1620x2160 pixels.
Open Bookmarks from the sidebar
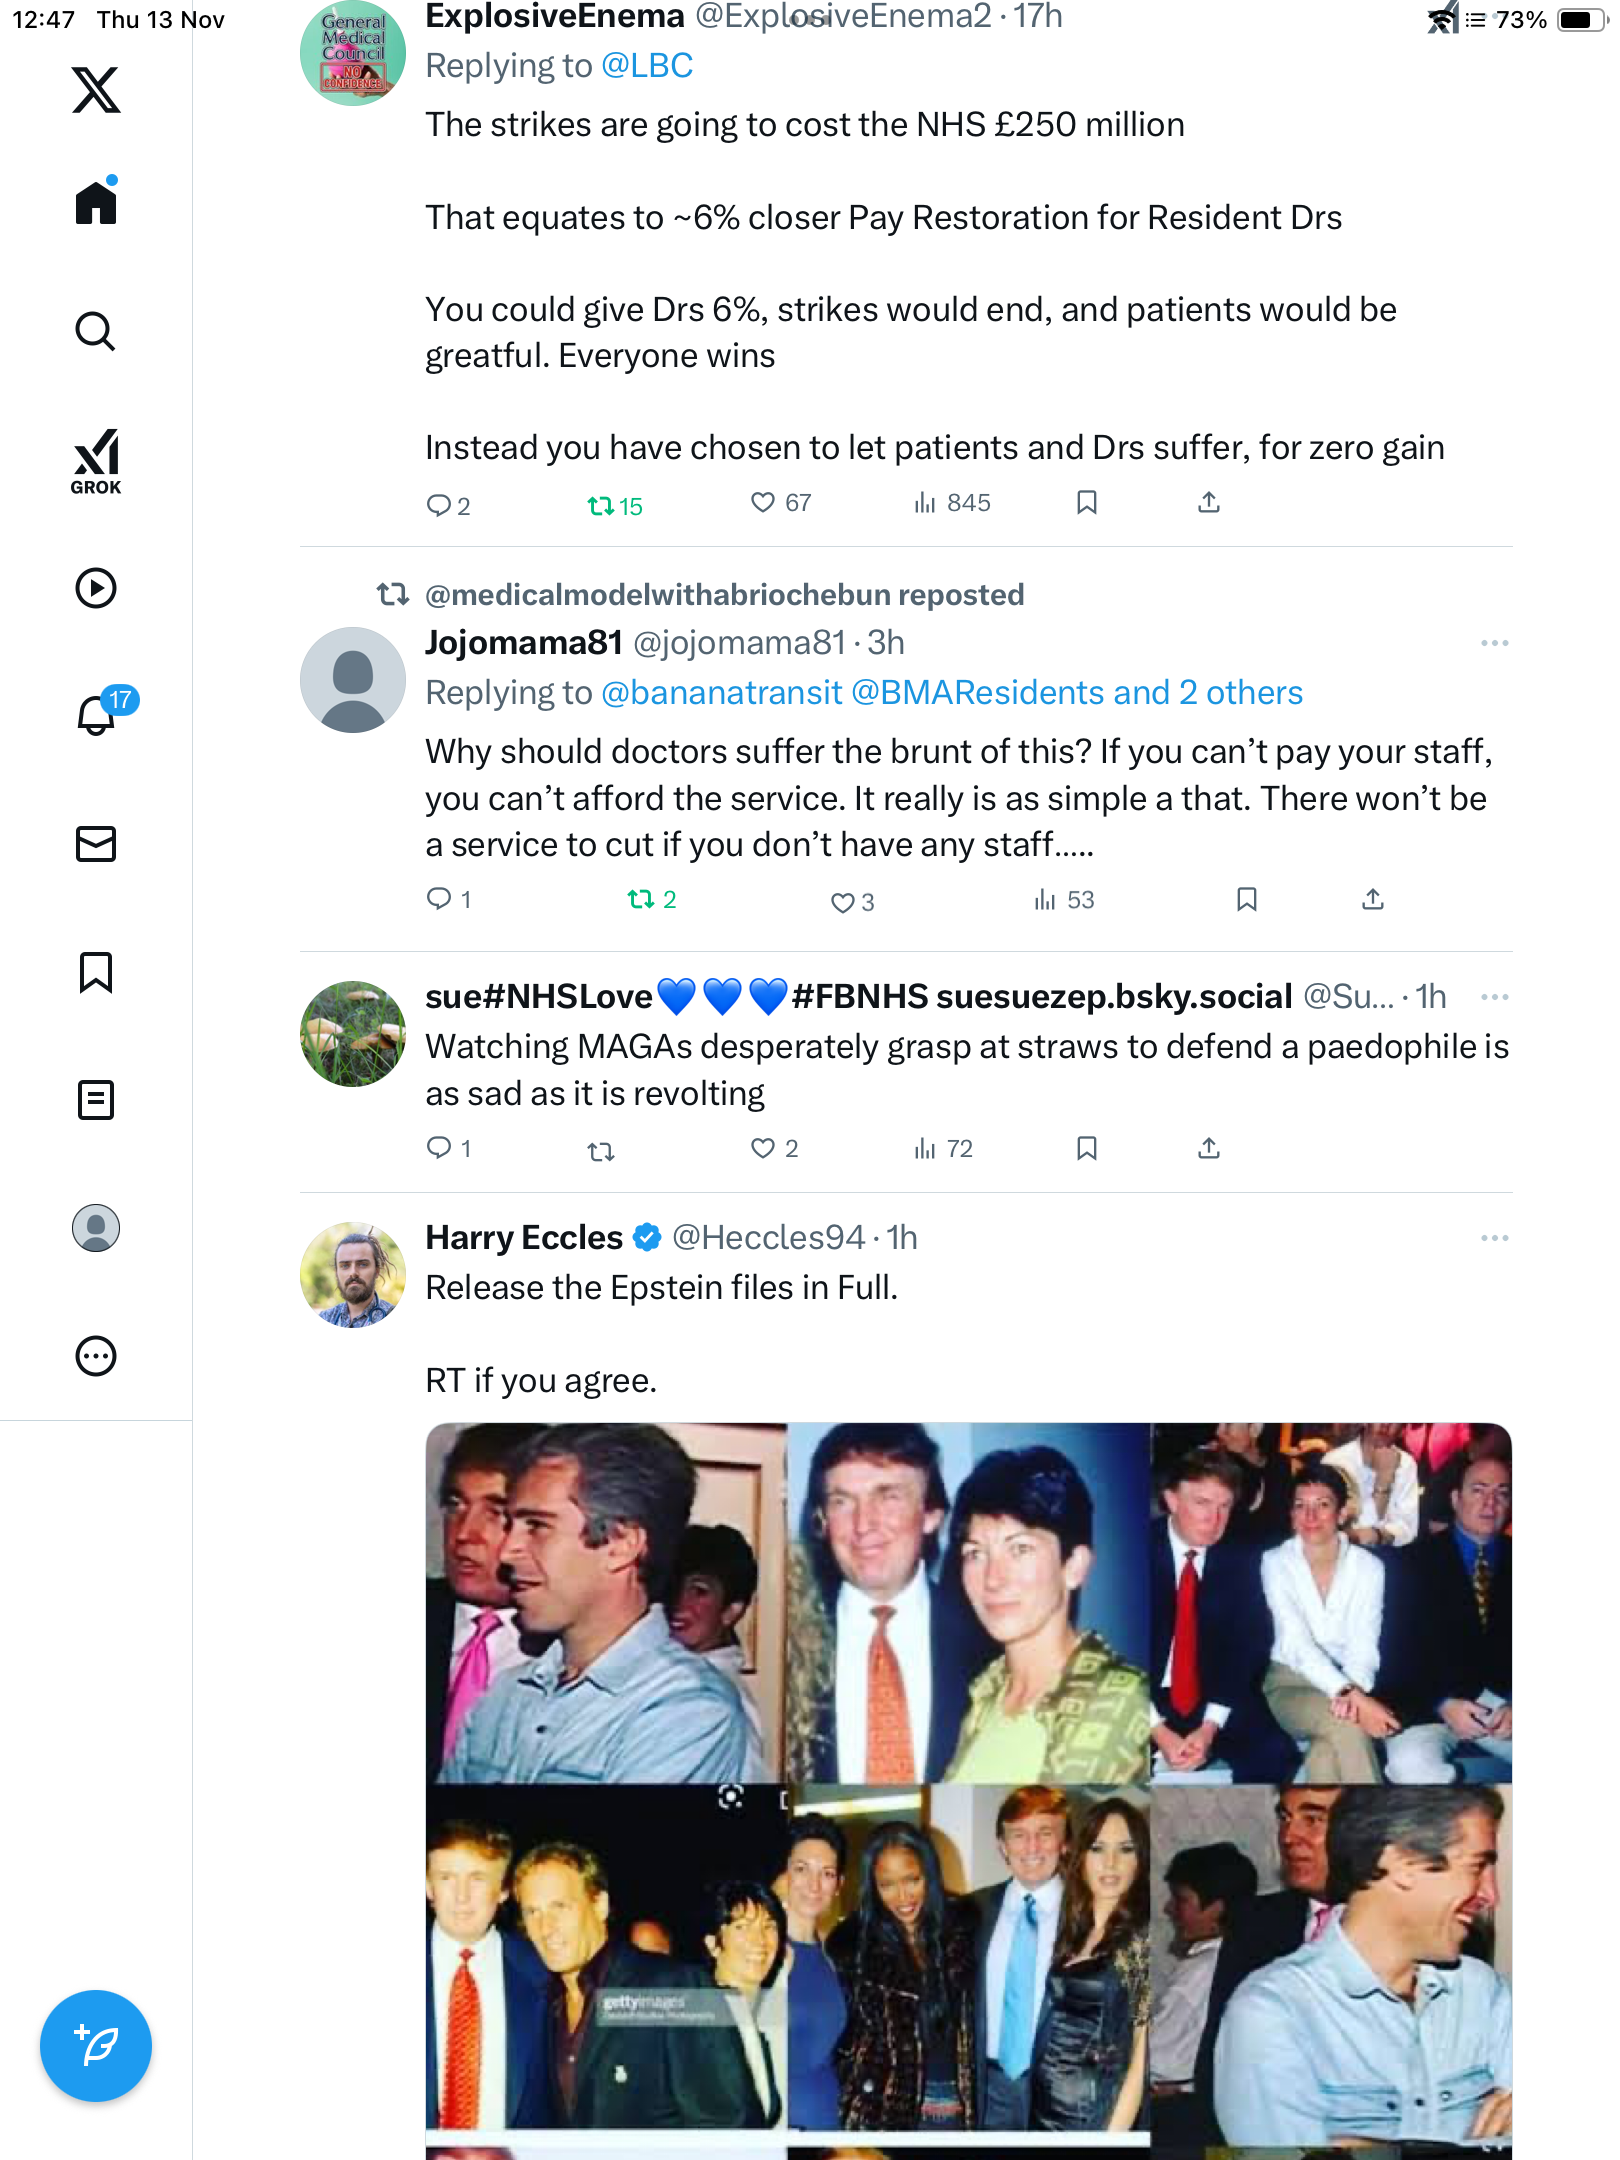pyautogui.click(x=96, y=972)
